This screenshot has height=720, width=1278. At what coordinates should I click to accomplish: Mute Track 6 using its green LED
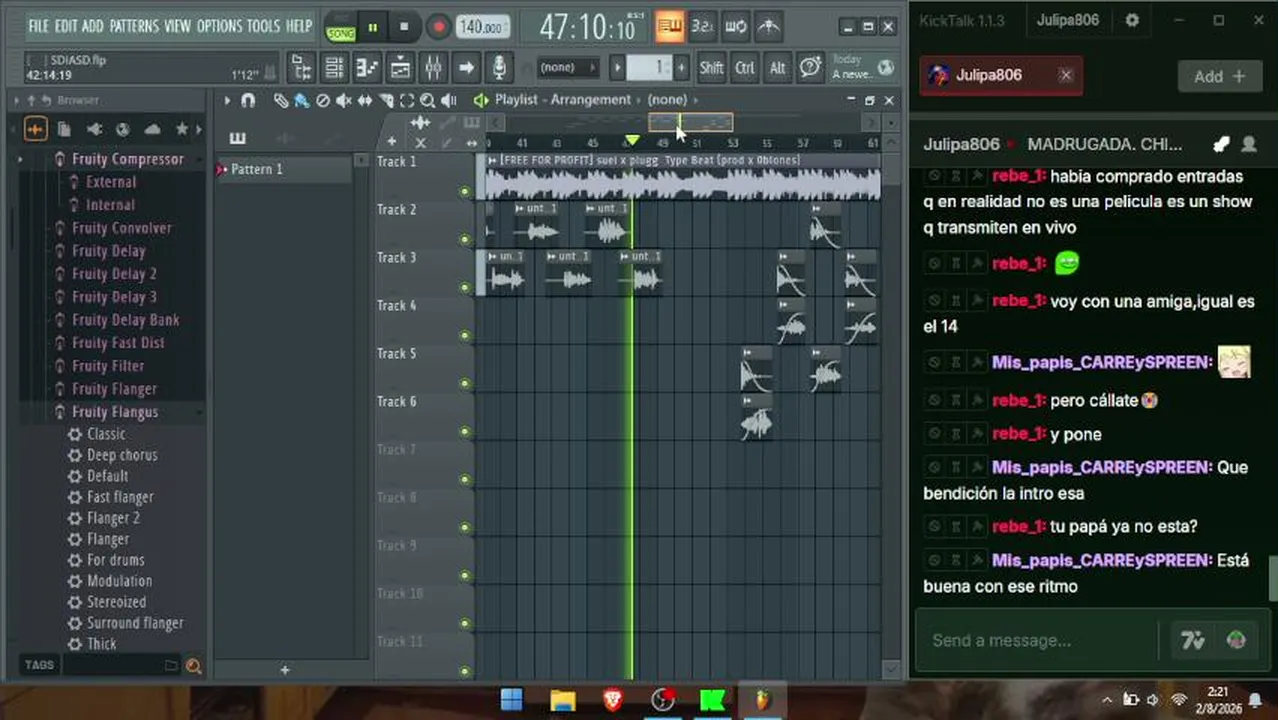pos(464,431)
